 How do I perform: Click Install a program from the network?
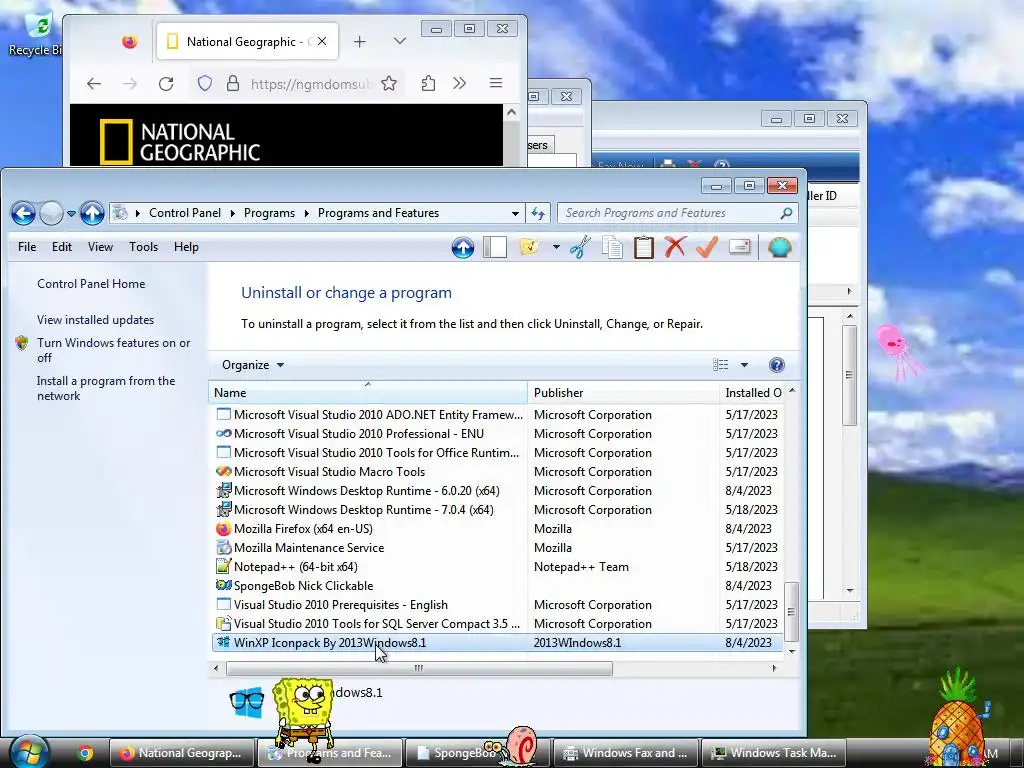pyautogui.click(x=106, y=389)
